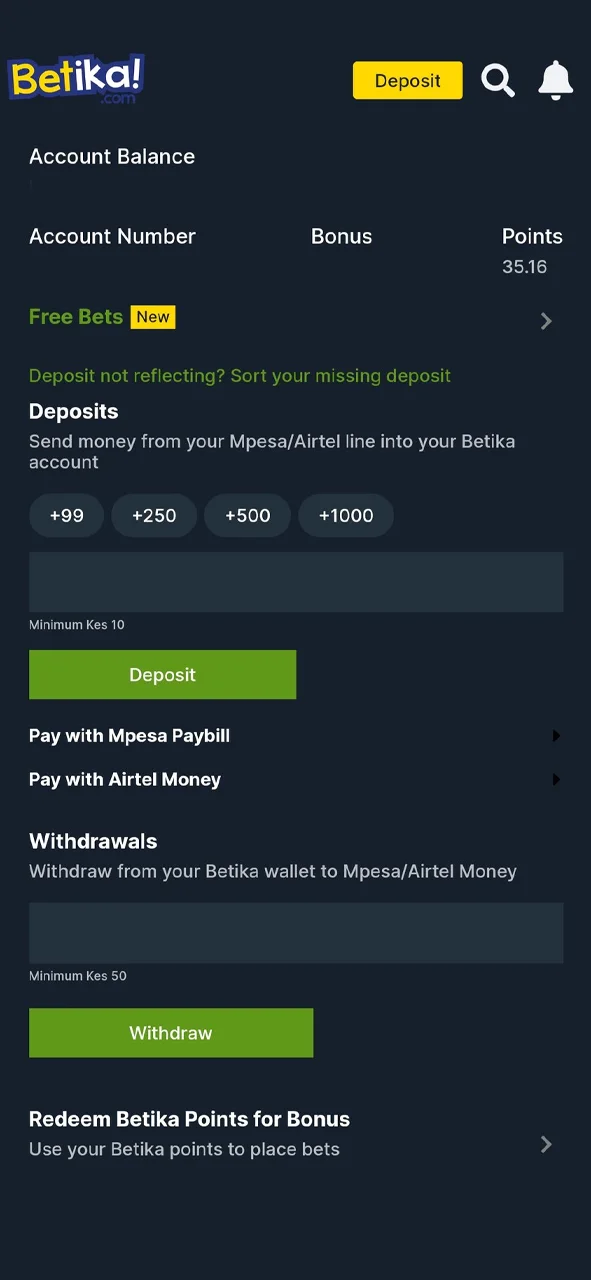Select the +99 quick deposit amount
The height and width of the screenshot is (1280, 591).
tap(66, 515)
